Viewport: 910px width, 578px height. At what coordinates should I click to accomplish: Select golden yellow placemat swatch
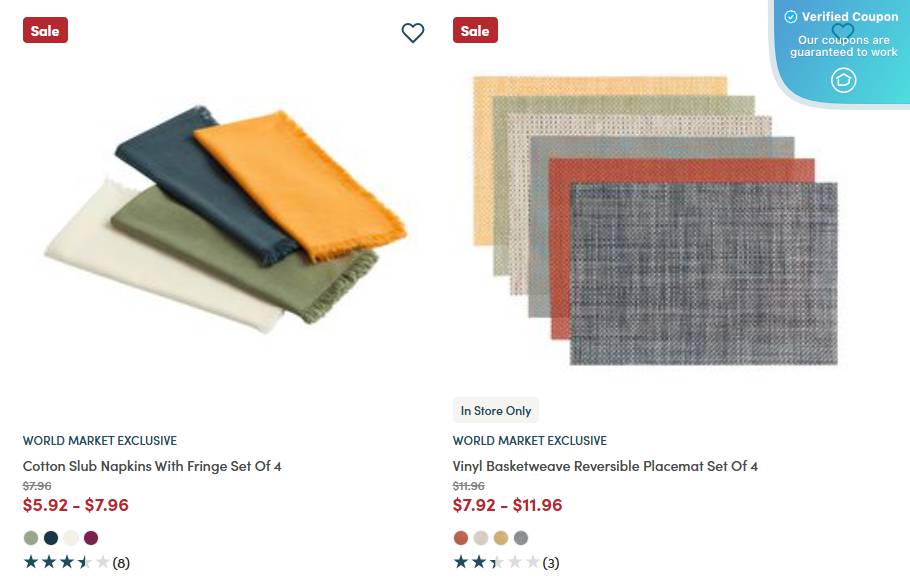[501, 538]
